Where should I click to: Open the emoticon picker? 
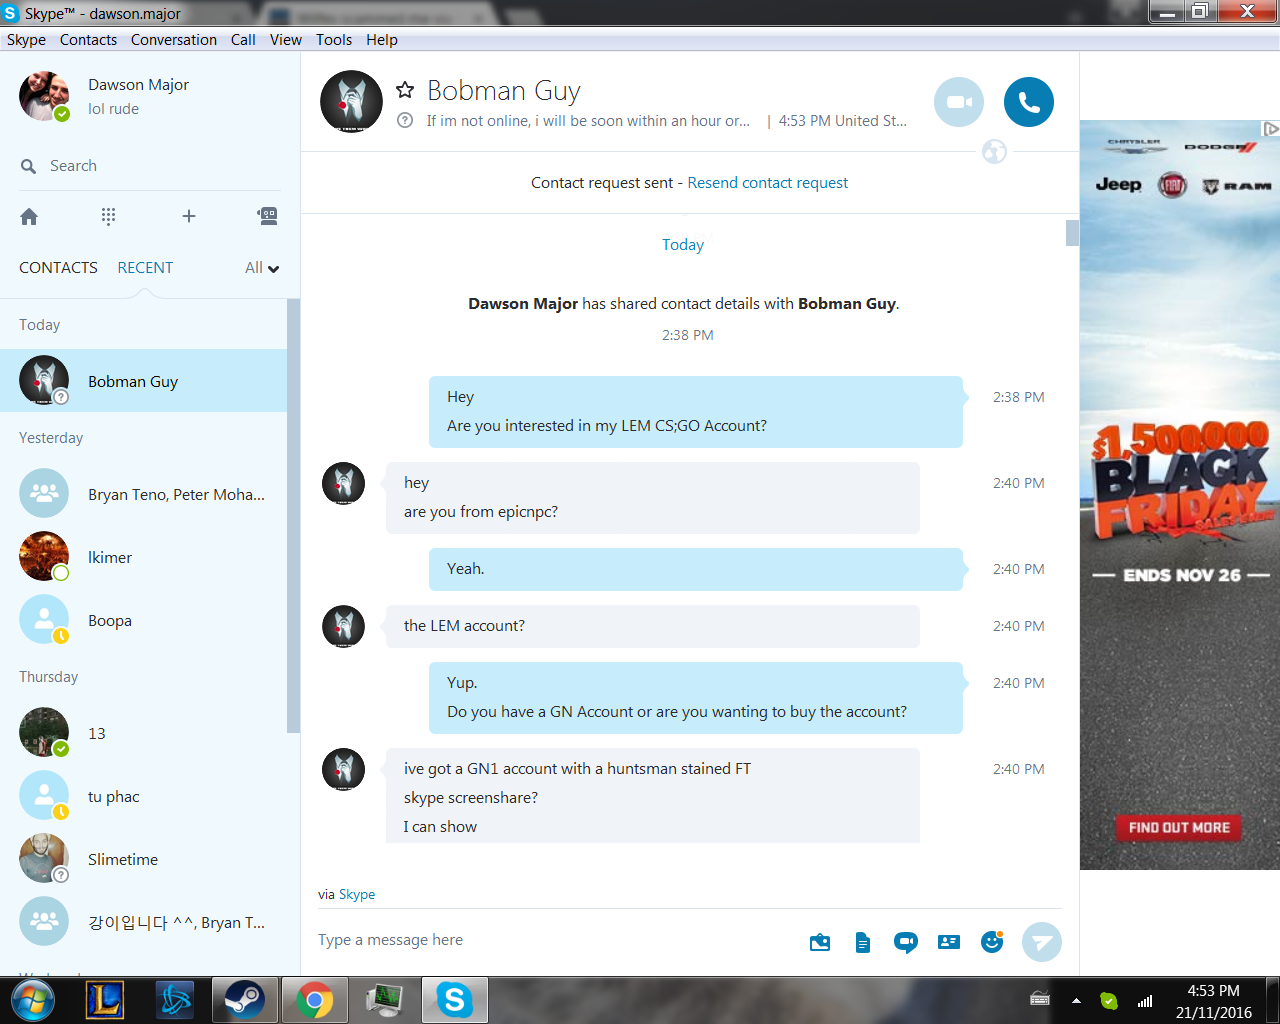pyautogui.click(x=992, y=942)
